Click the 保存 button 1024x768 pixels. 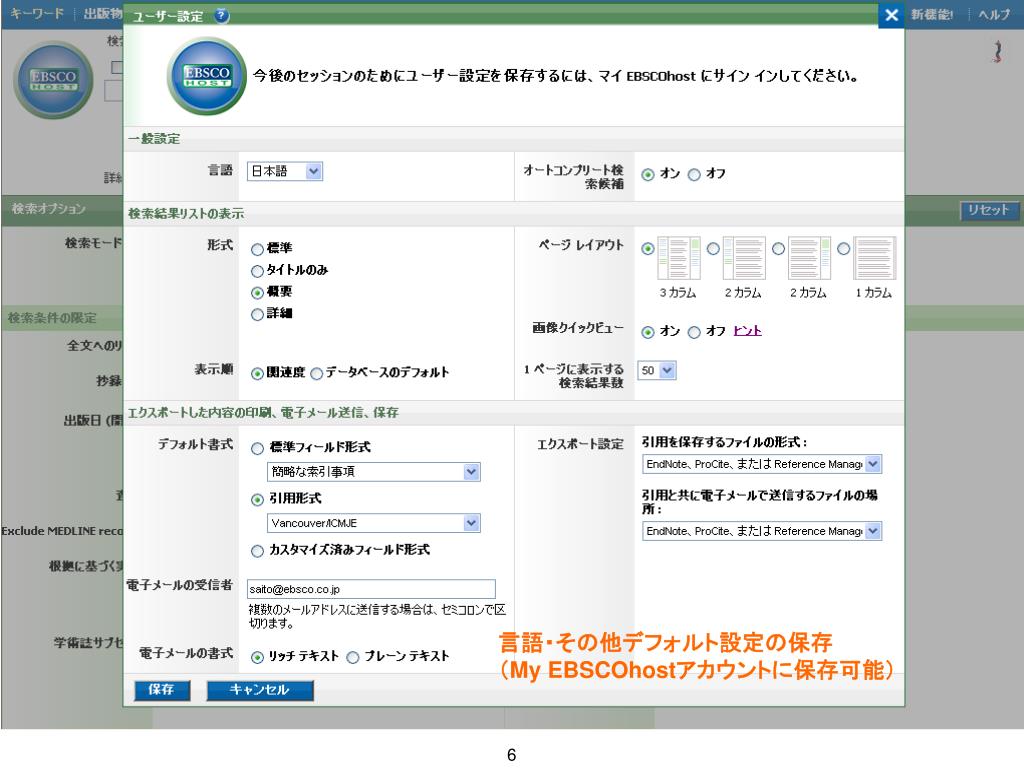162,690
